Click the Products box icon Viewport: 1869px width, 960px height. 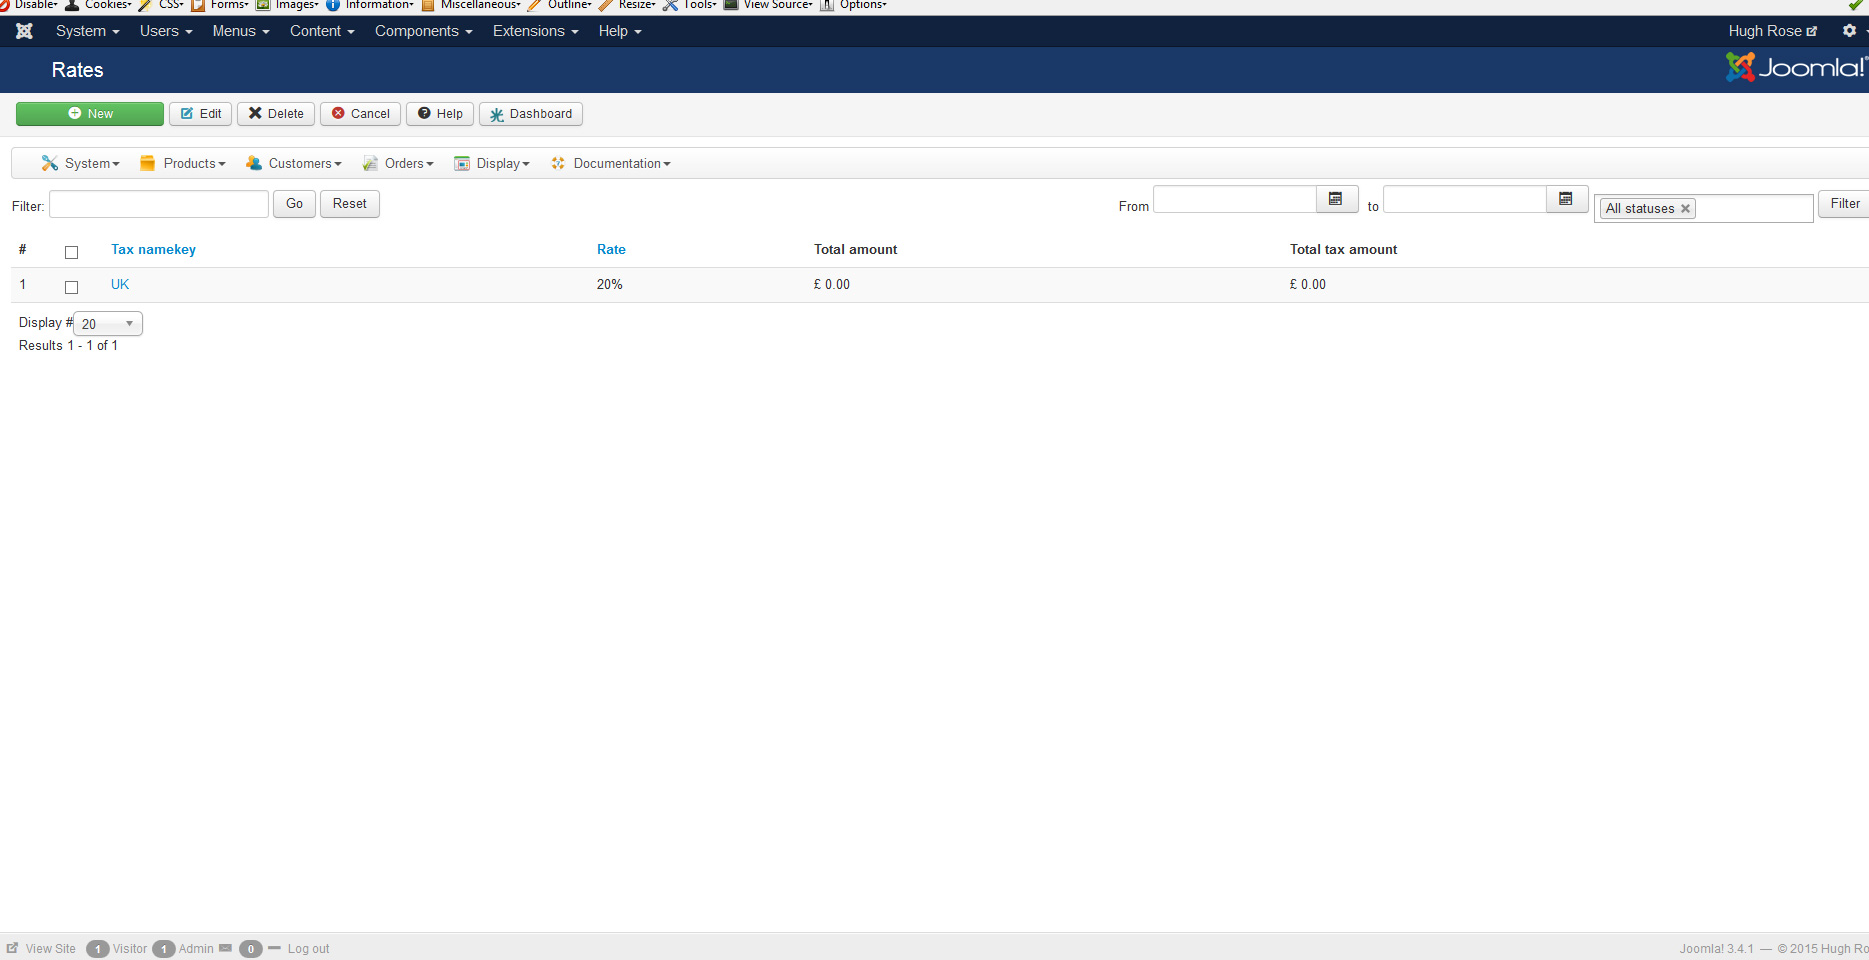point(148,163)
